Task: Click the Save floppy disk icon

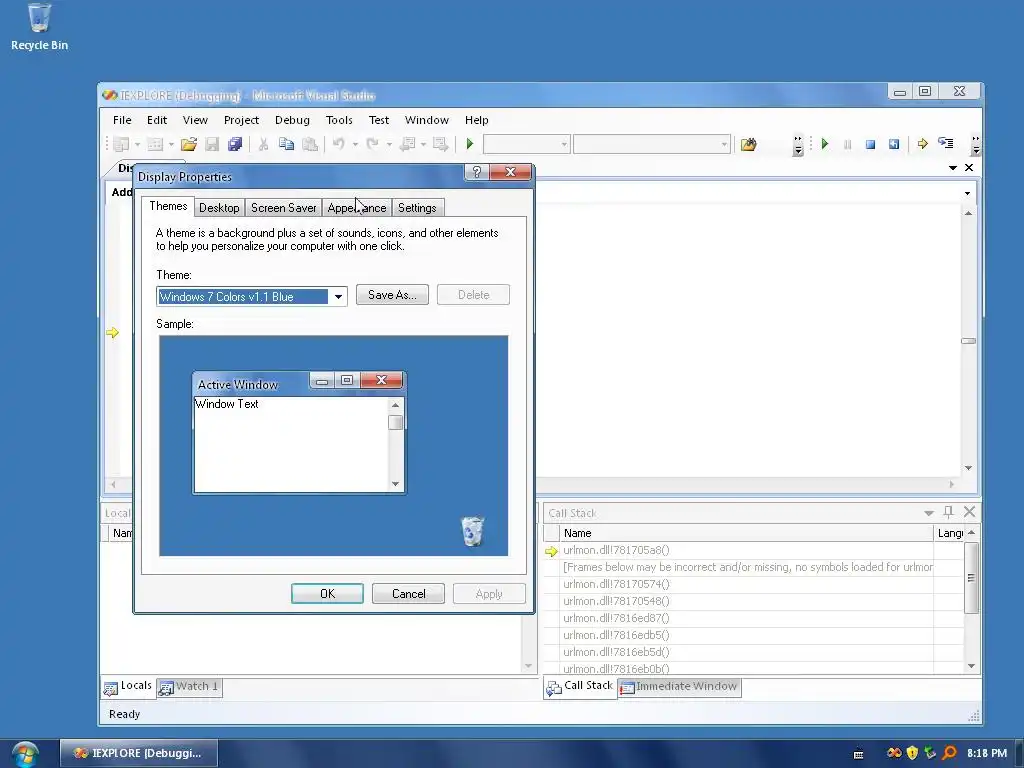Action: click(212, 144)
